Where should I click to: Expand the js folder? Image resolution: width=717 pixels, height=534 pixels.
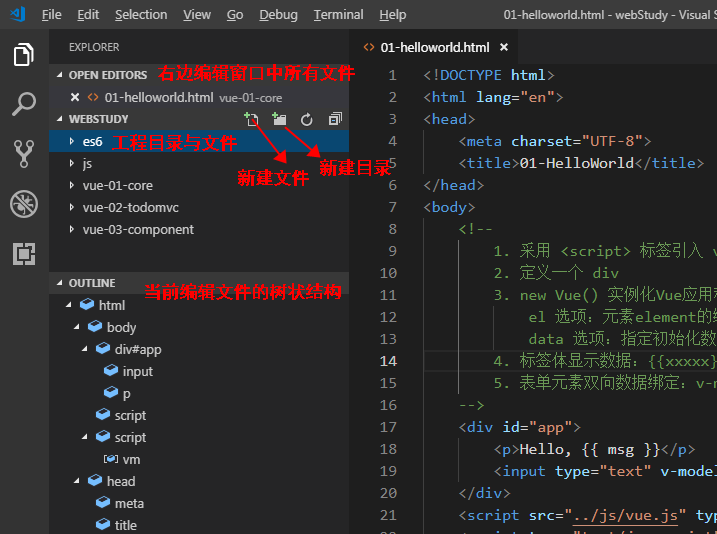[72, 163]
